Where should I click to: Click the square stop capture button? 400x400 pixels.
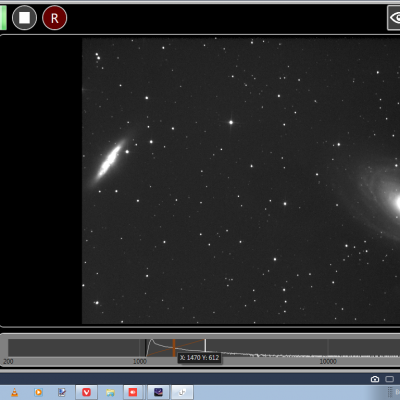(24, 18)
